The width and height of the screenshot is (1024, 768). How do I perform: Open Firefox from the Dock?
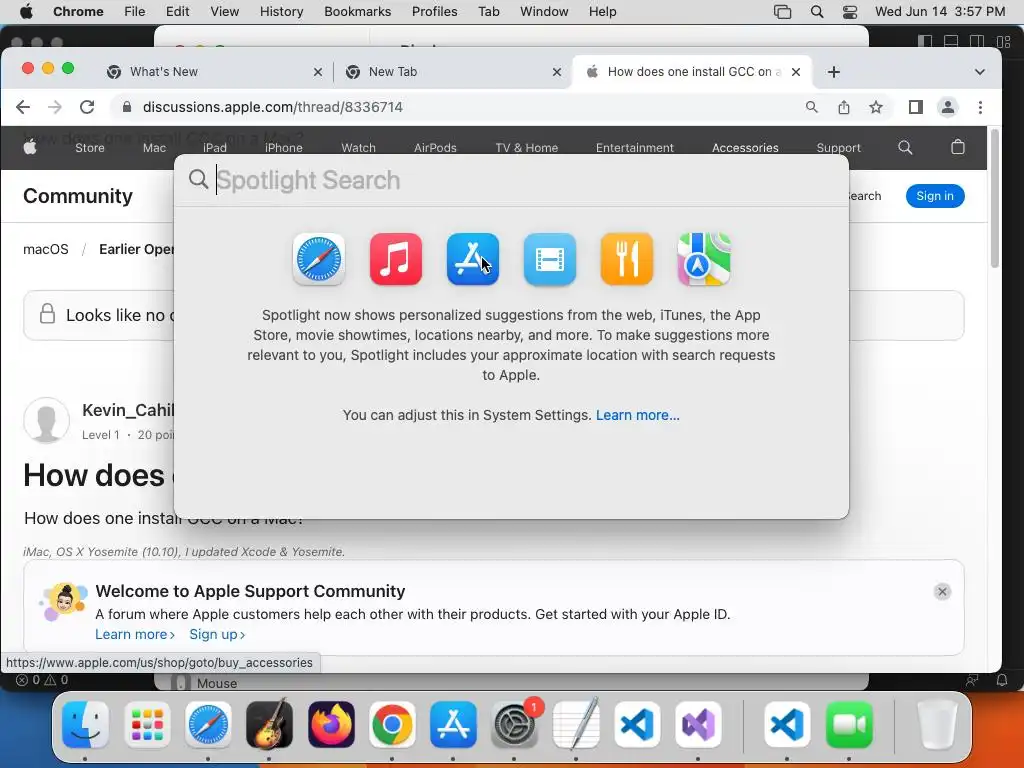click(x=331, y=725)
